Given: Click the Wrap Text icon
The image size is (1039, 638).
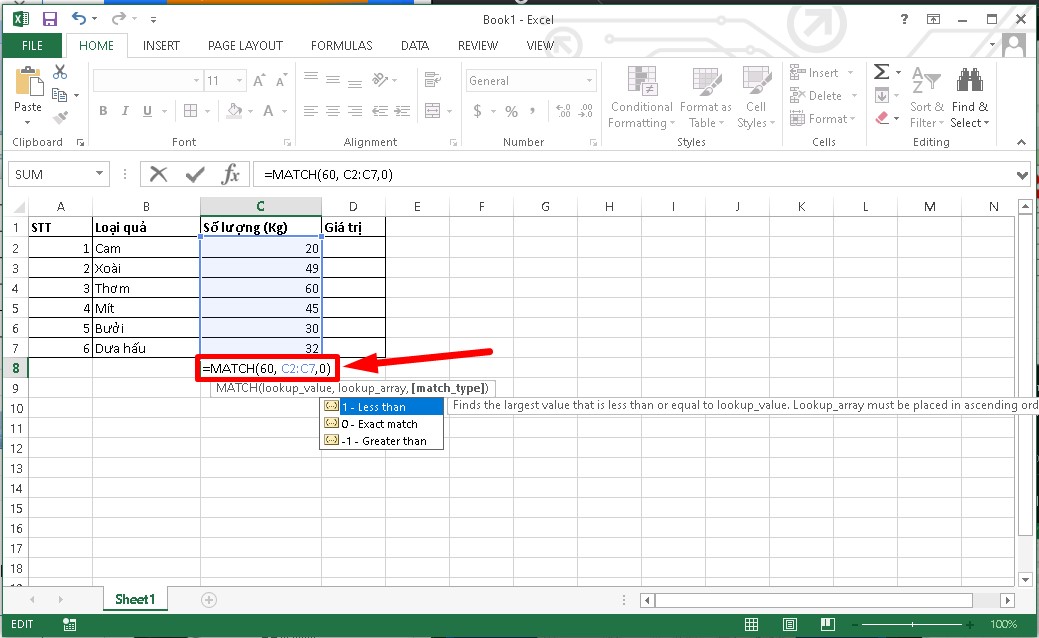Looking at the screenshot, I should coord(433,80).
